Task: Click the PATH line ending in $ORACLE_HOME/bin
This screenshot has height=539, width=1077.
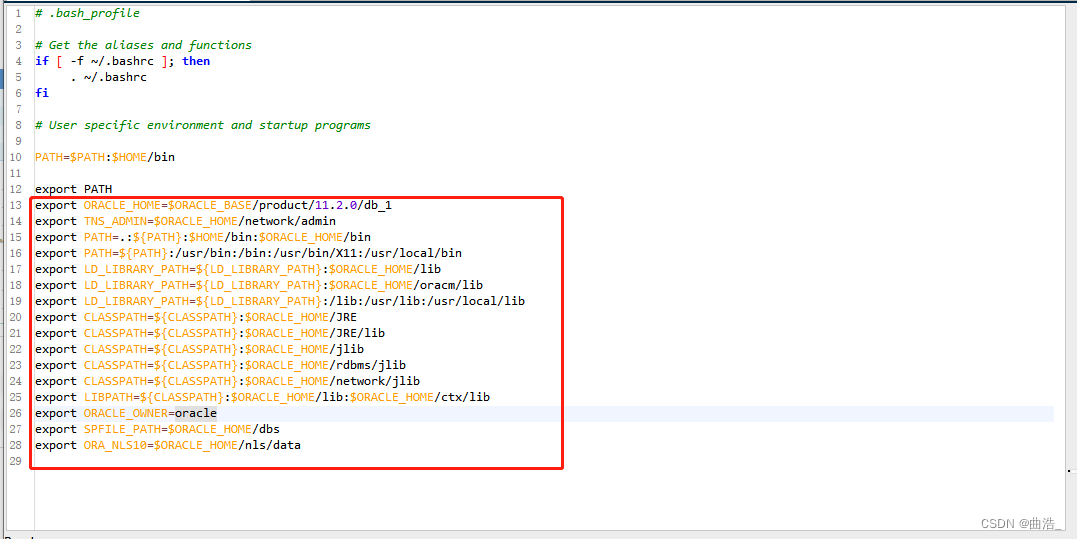Action: [x=203, y=237]
